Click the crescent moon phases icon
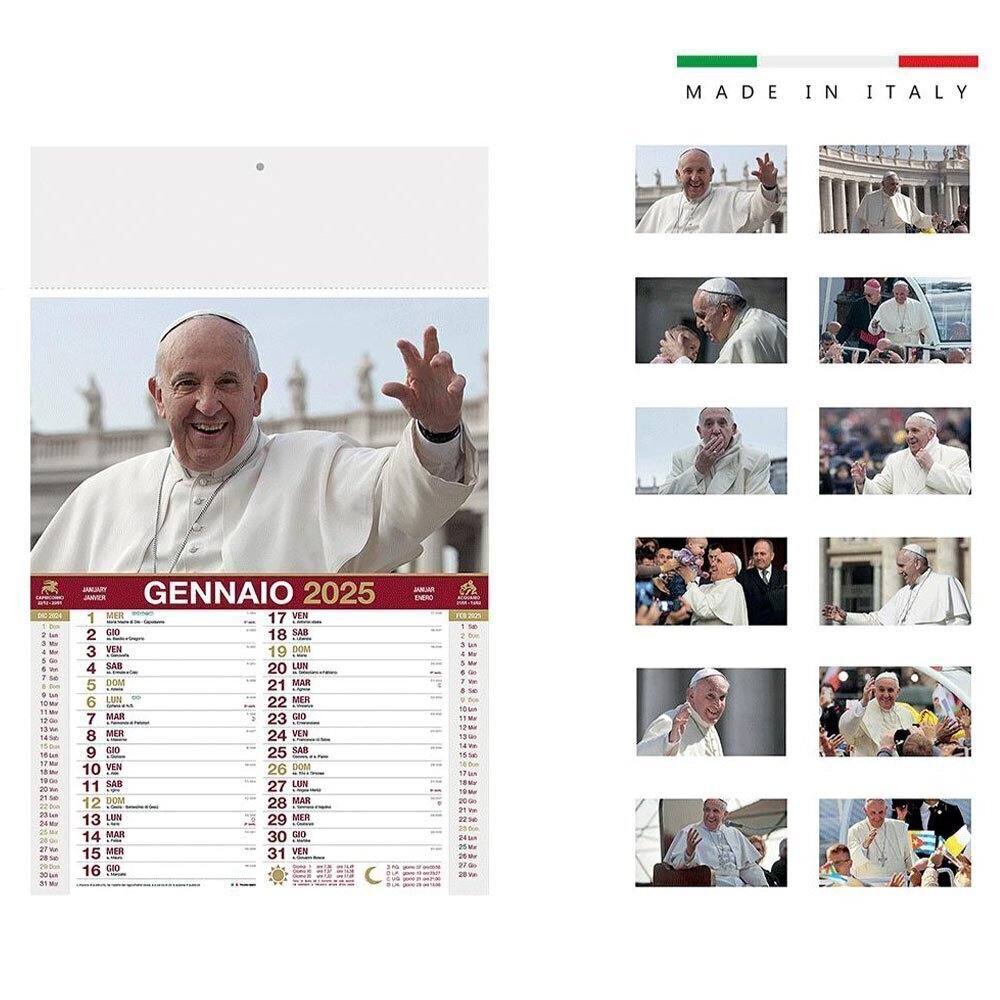 (x=372, y=875)
